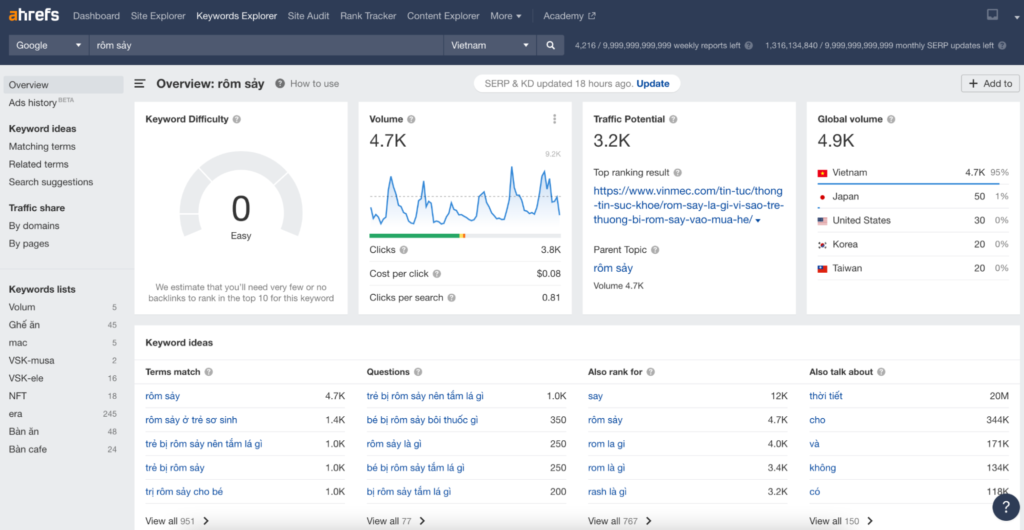The height and width of the screenshot is (530, 1024).
Task: Click the Clicks per search help icon
Action: pos(451,298)
